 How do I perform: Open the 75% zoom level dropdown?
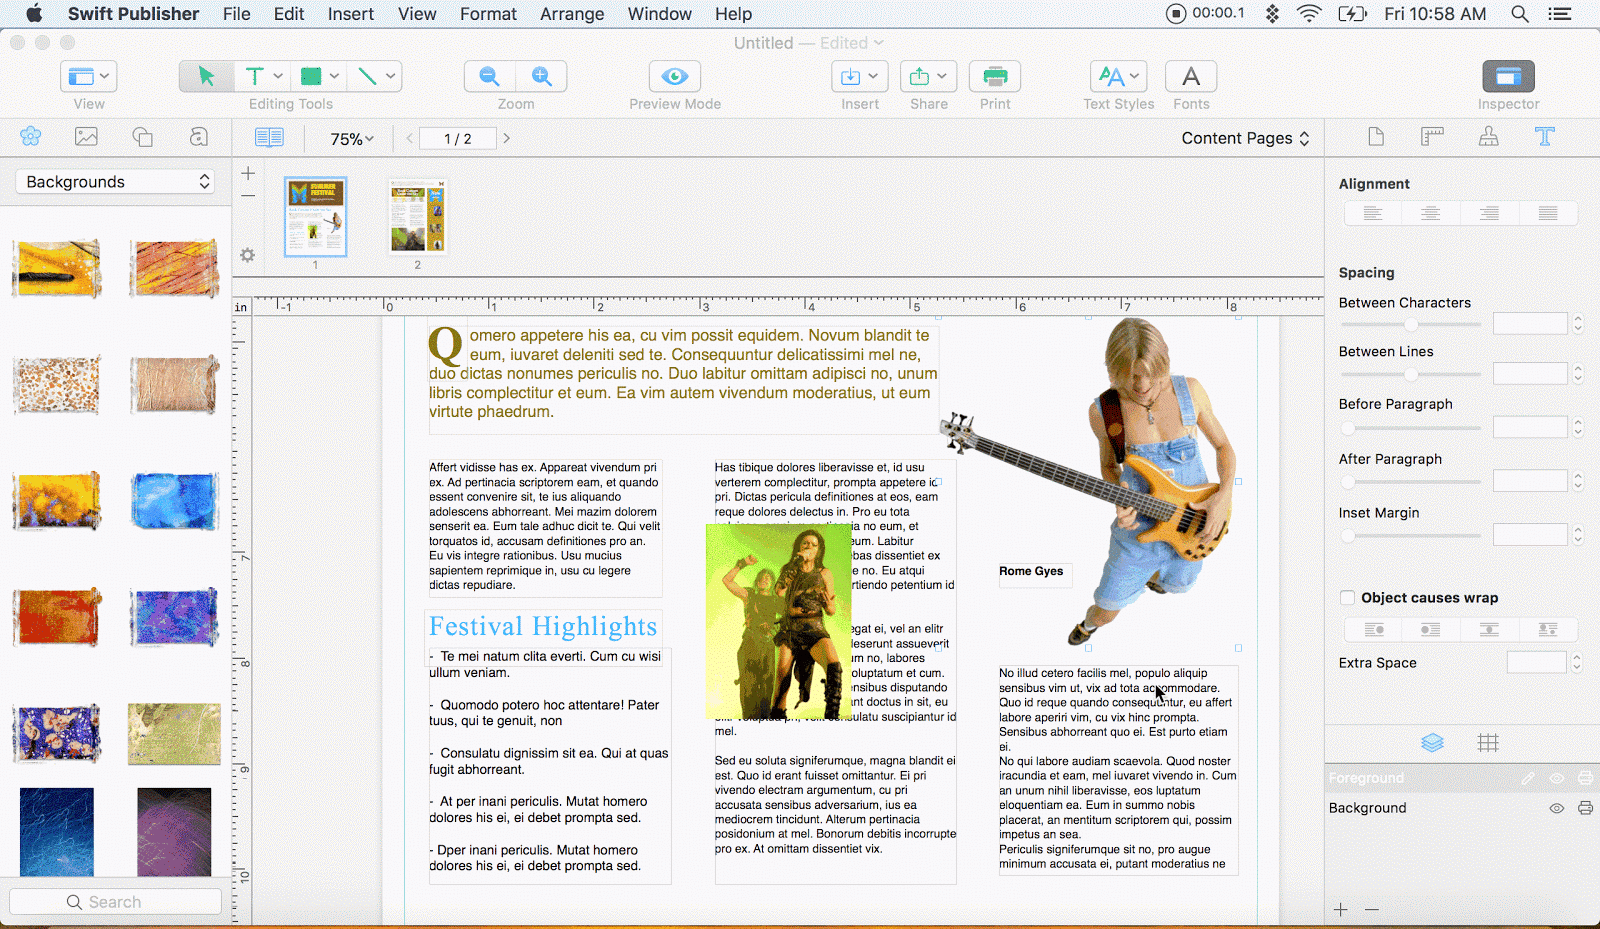[x=352, y=139]
